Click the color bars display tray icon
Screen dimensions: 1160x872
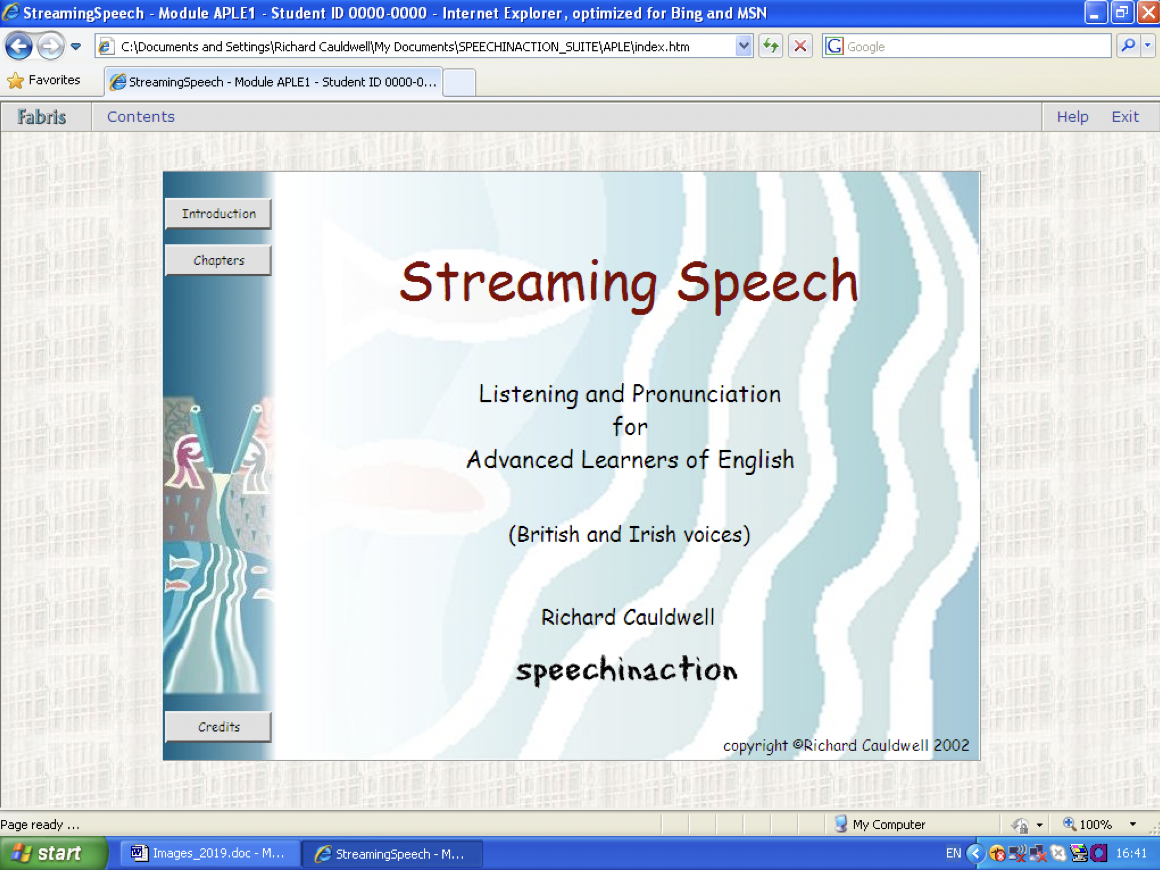pos(1079,854)
